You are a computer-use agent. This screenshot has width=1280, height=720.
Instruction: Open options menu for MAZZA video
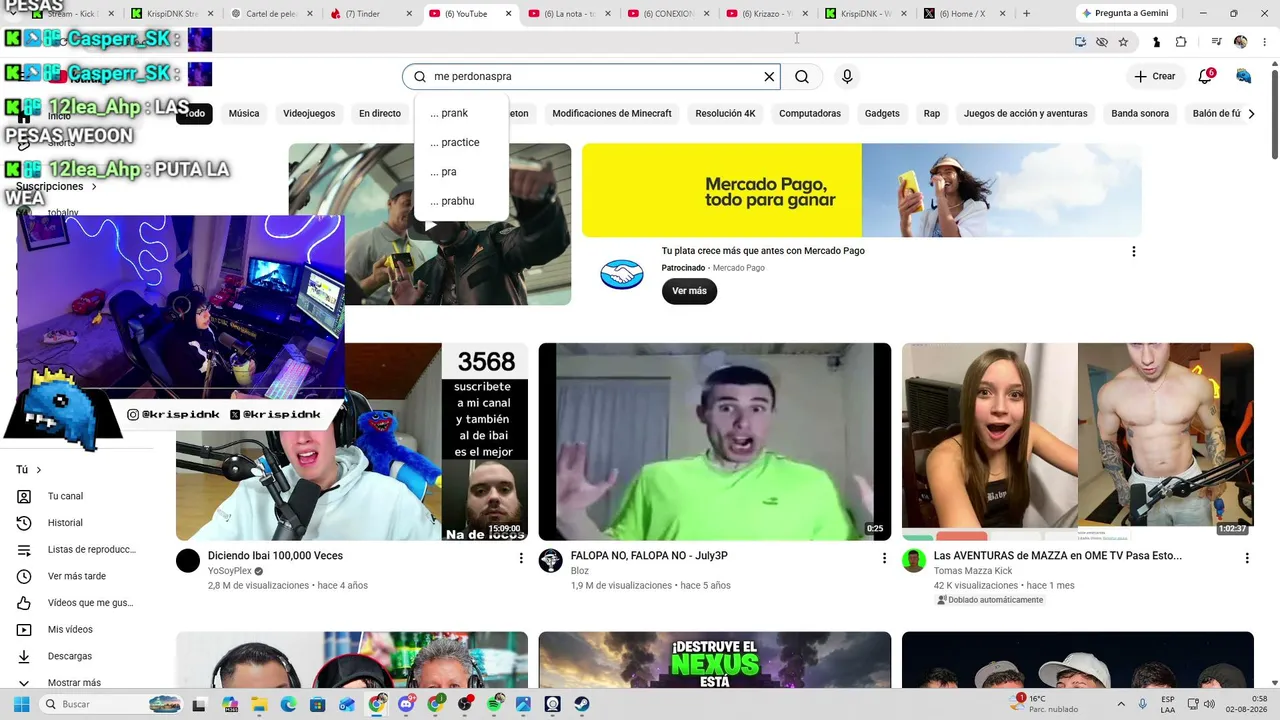(x=1247, y=558)
